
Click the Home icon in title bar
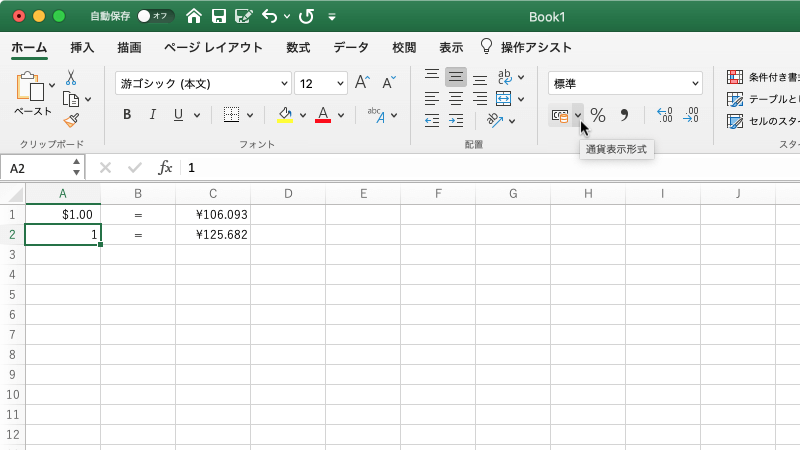tap(194, 16)
